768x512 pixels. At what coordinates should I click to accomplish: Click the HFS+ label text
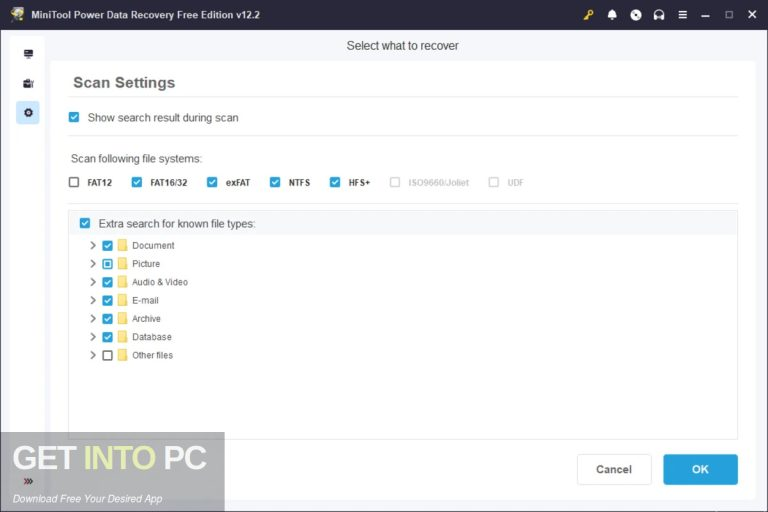tap(359, 183)
